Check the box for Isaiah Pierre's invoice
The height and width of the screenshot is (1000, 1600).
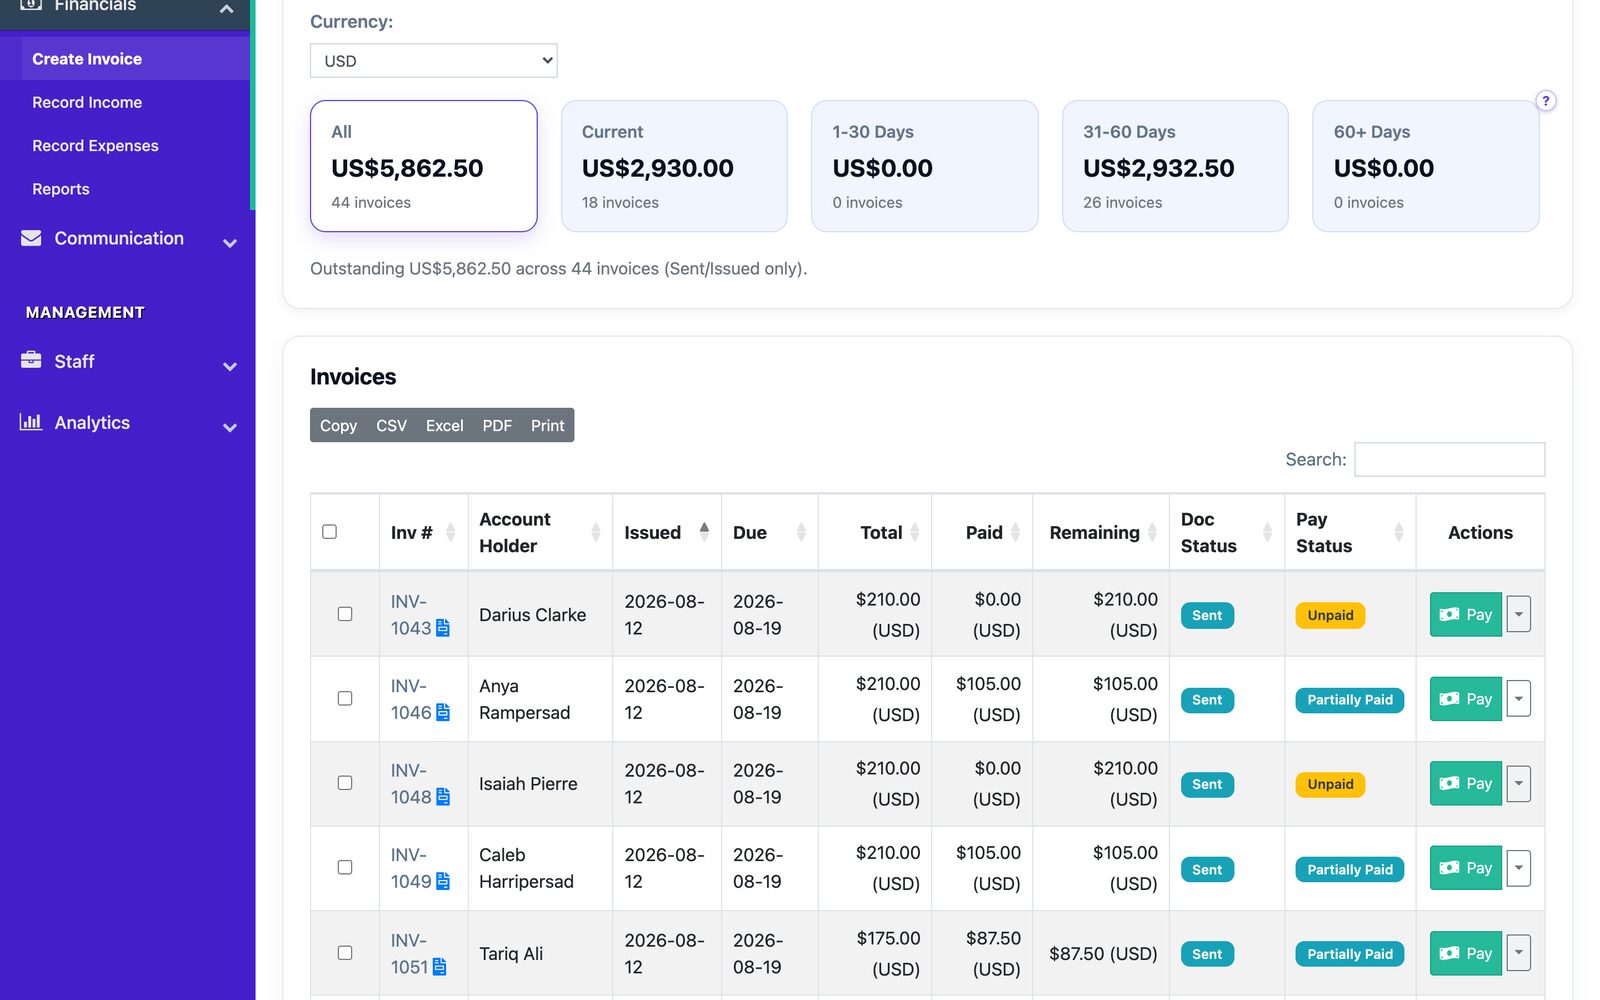[x=345, y=783]
